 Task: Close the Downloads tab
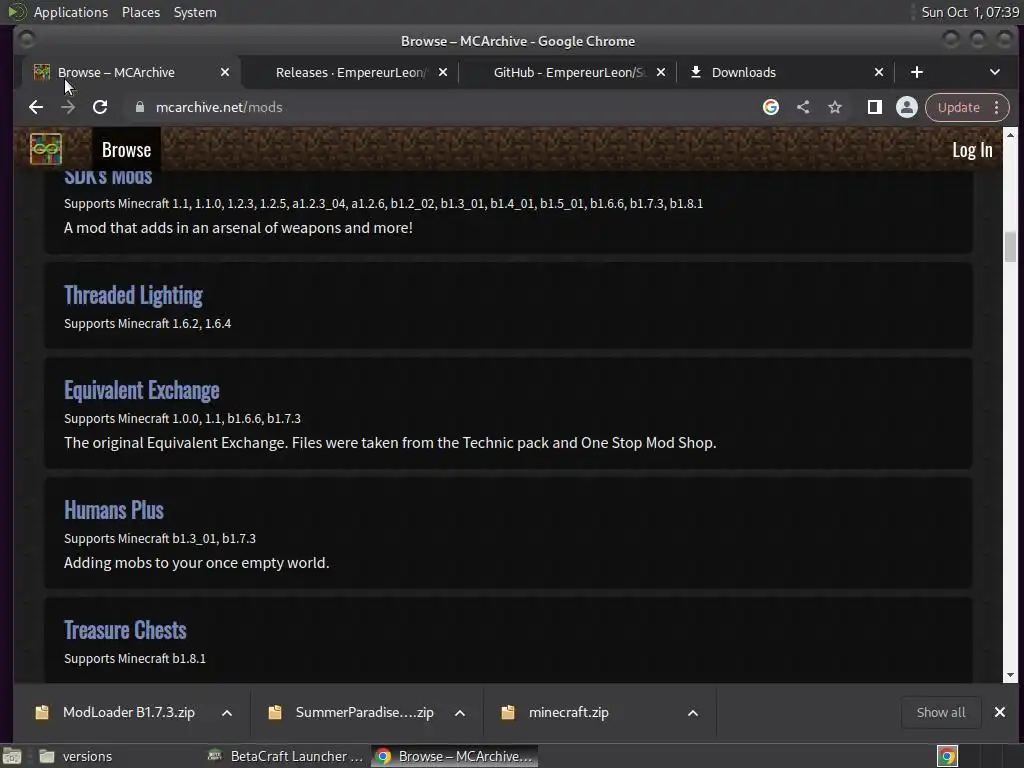click(x=879, y=72)
